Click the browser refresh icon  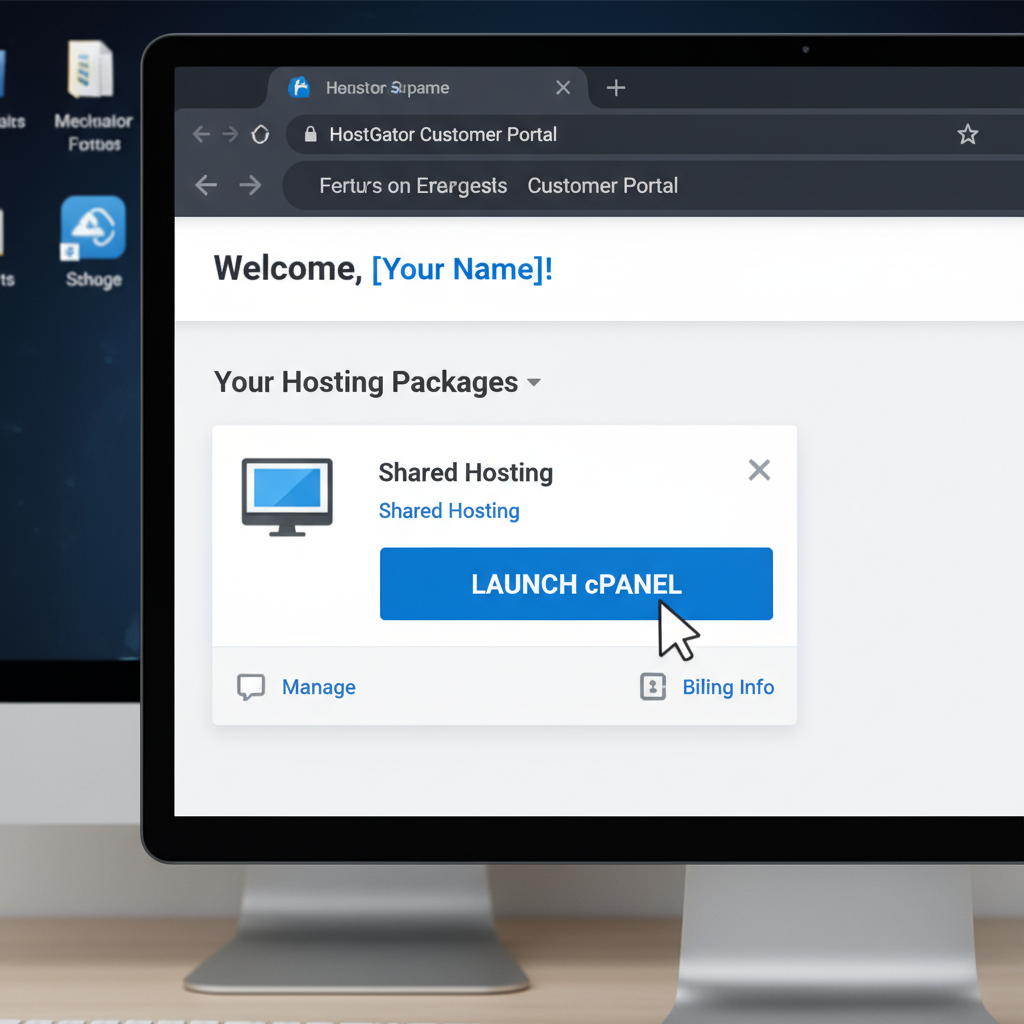(261, 134)
